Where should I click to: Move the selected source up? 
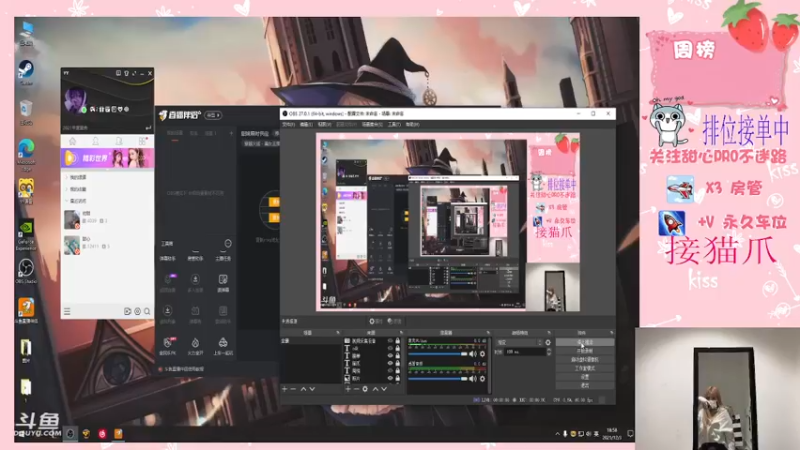coord(376,389)
